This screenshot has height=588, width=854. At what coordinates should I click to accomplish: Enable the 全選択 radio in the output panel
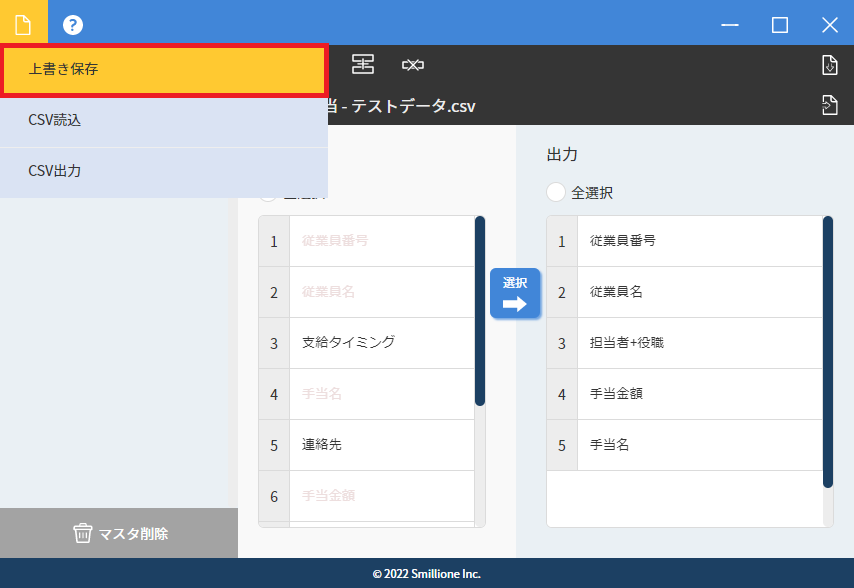point(557,192)
